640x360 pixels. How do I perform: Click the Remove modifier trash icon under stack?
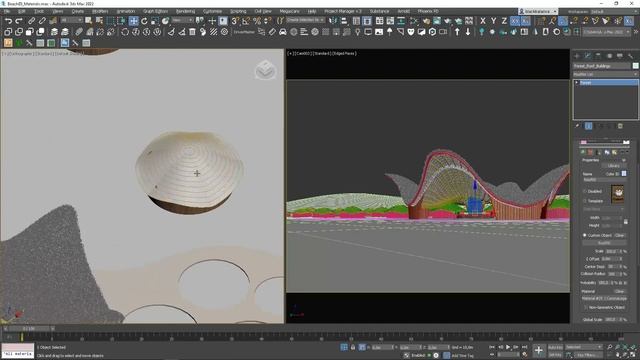[620, 126]
